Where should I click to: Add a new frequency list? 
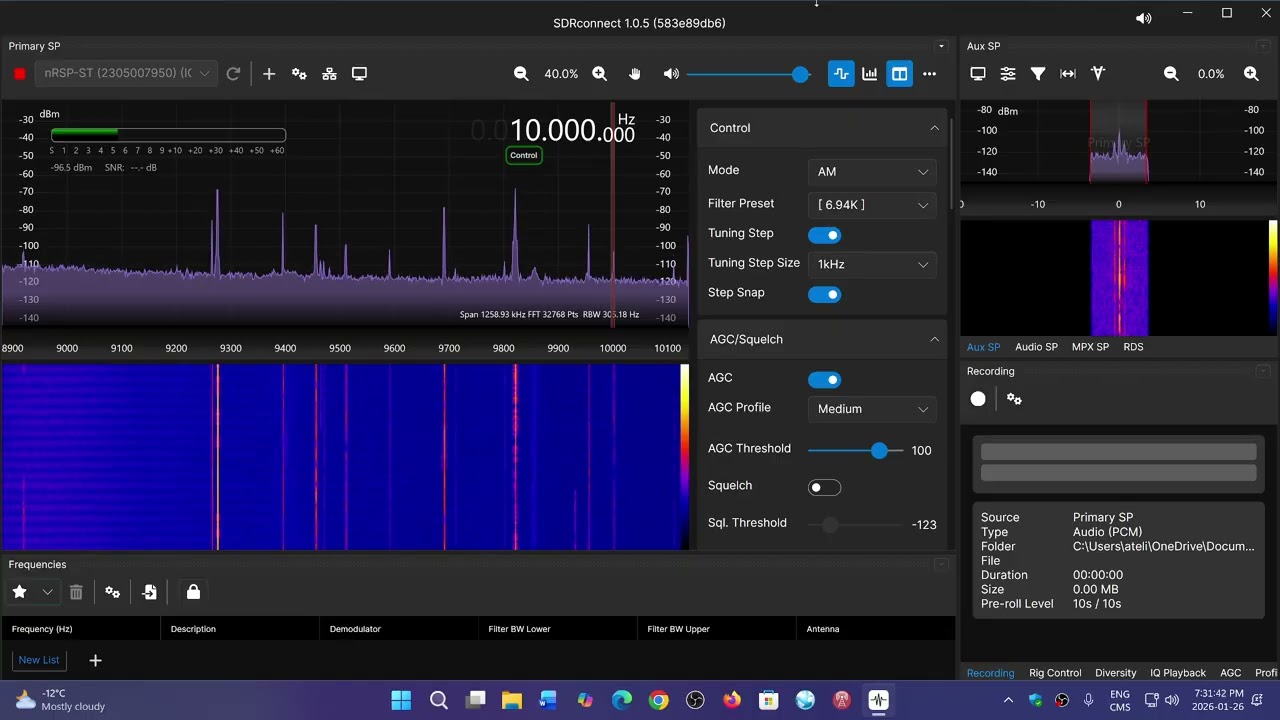click(95, 660)
